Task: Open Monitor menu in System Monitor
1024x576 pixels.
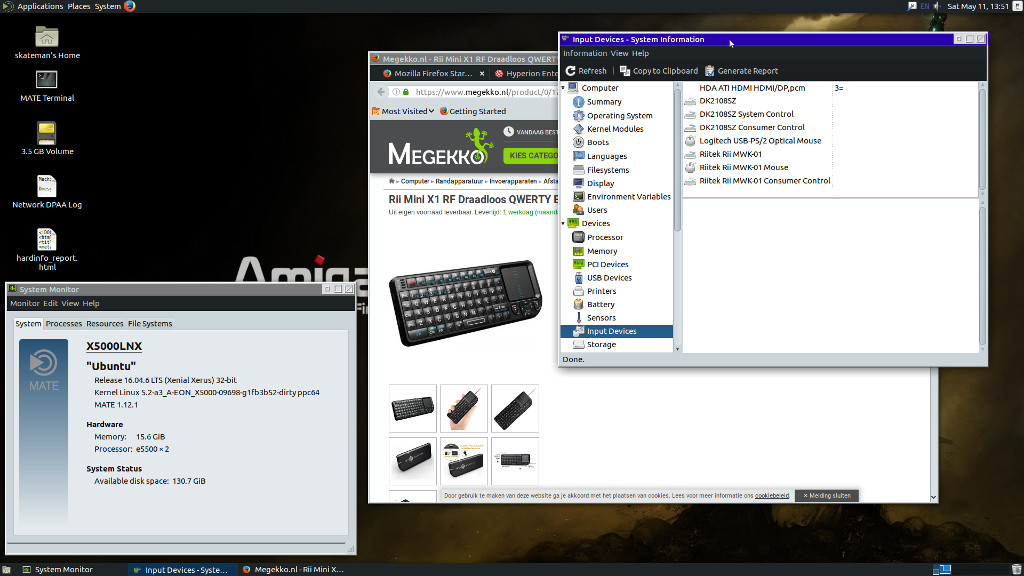Action: tap(24, 304)
